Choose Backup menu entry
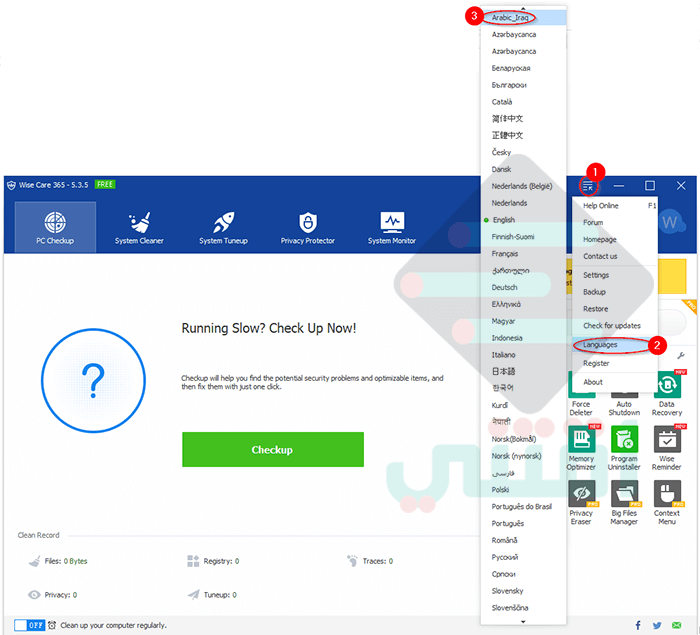Viewport: 700px width, 635px height. (615, 292)
